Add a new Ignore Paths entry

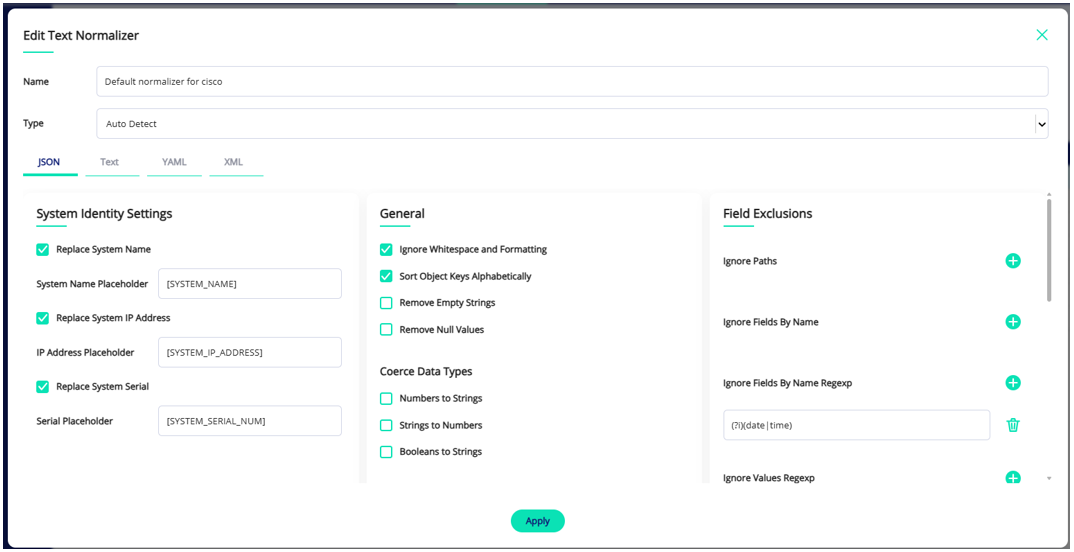click(x=1013, y=261)
